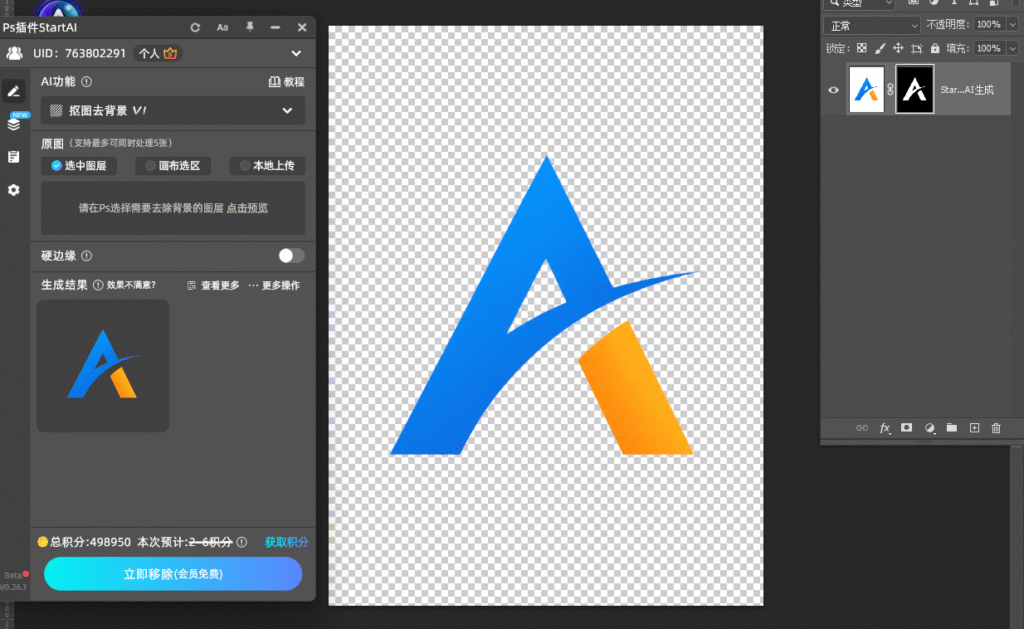Screen dimensions: 1024x629
Task: Lock all with the padlock icon
Action: (x=935, y=48)
